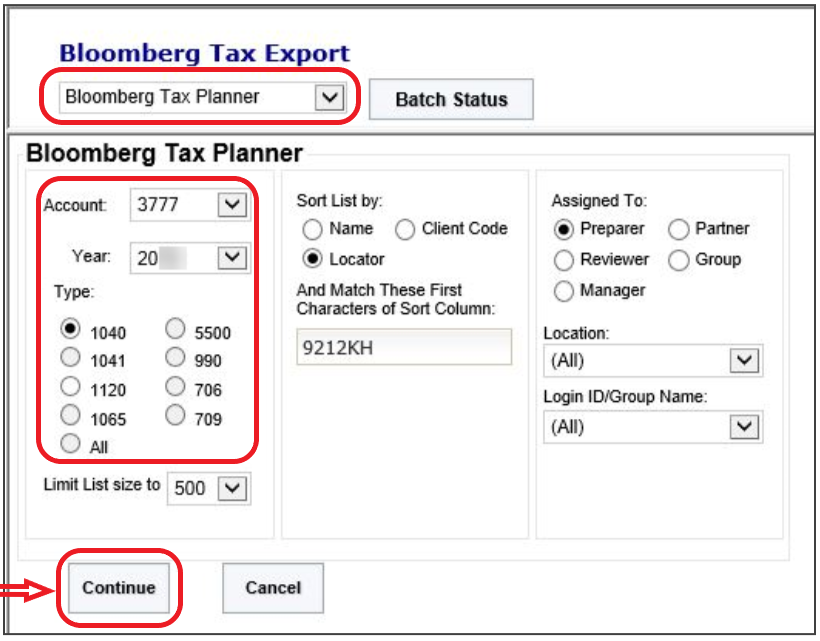
Task: Select the 1041 return type
Action: [x=70, y=358]
